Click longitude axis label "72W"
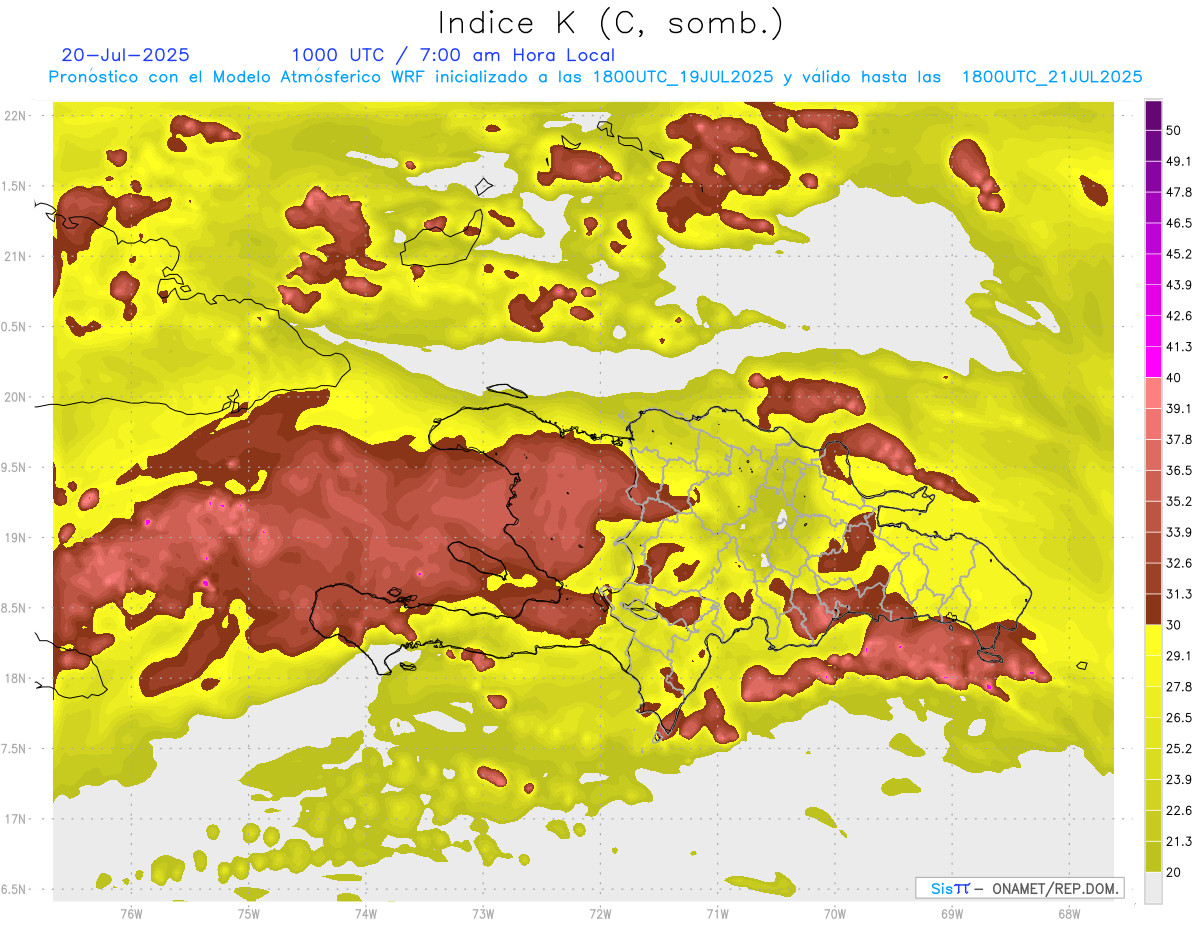Viewport: 1200px width, 927px height. pos(600,914)
